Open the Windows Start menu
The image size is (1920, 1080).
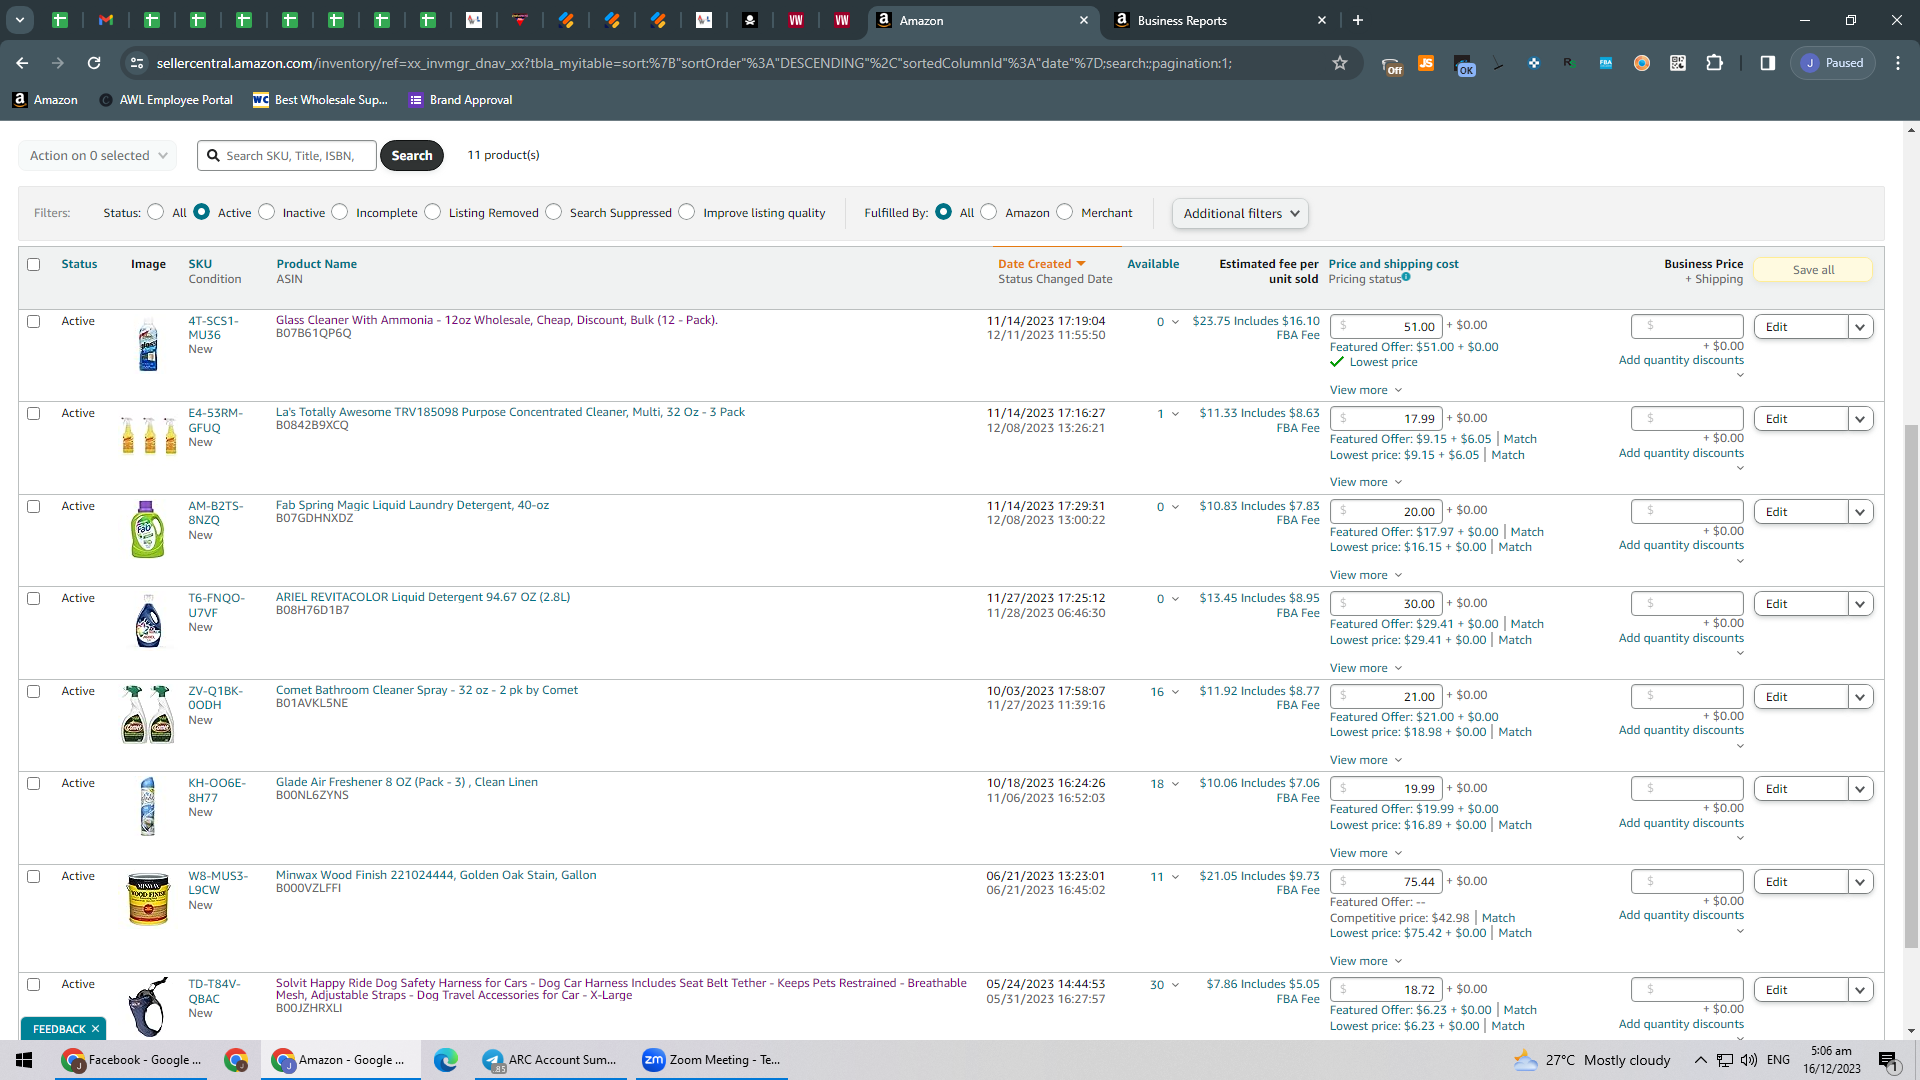point(24,1060)
